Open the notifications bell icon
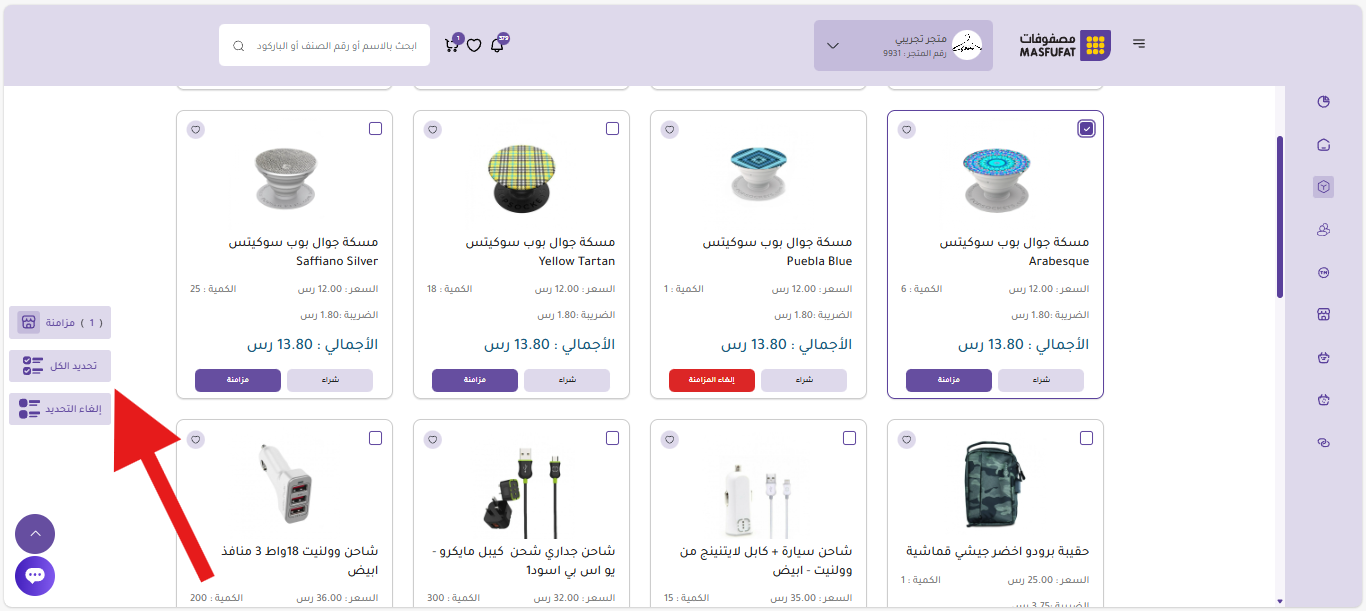The height and width of the screenshot is (611, 1366). click(497, 45)
